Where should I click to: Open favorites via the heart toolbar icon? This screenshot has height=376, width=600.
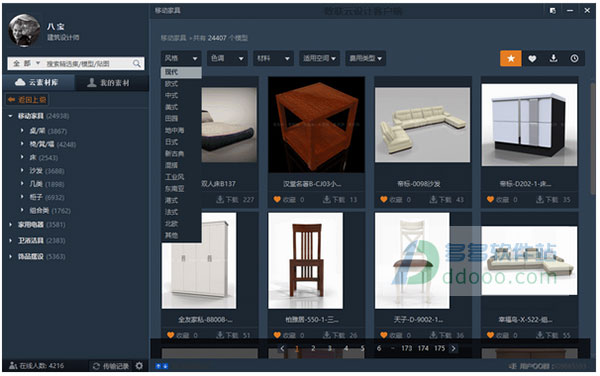pos(532,59)
